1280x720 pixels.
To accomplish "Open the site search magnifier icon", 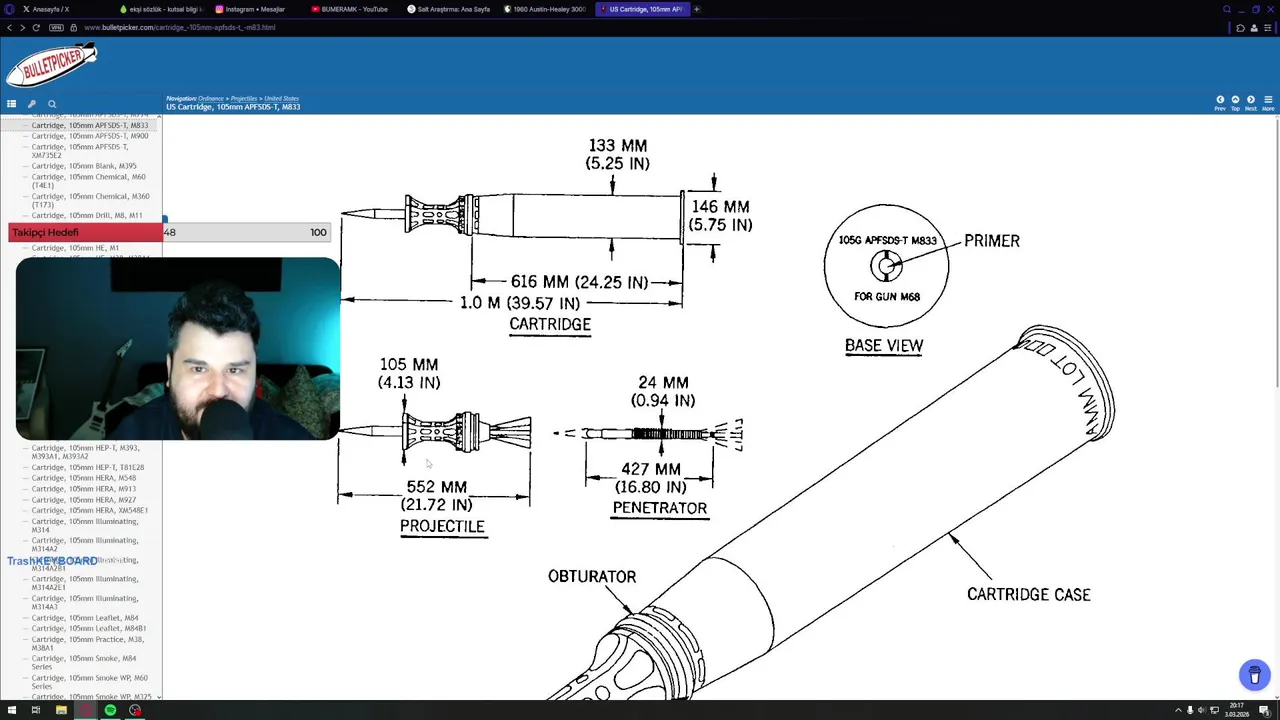I will [52, 104].
